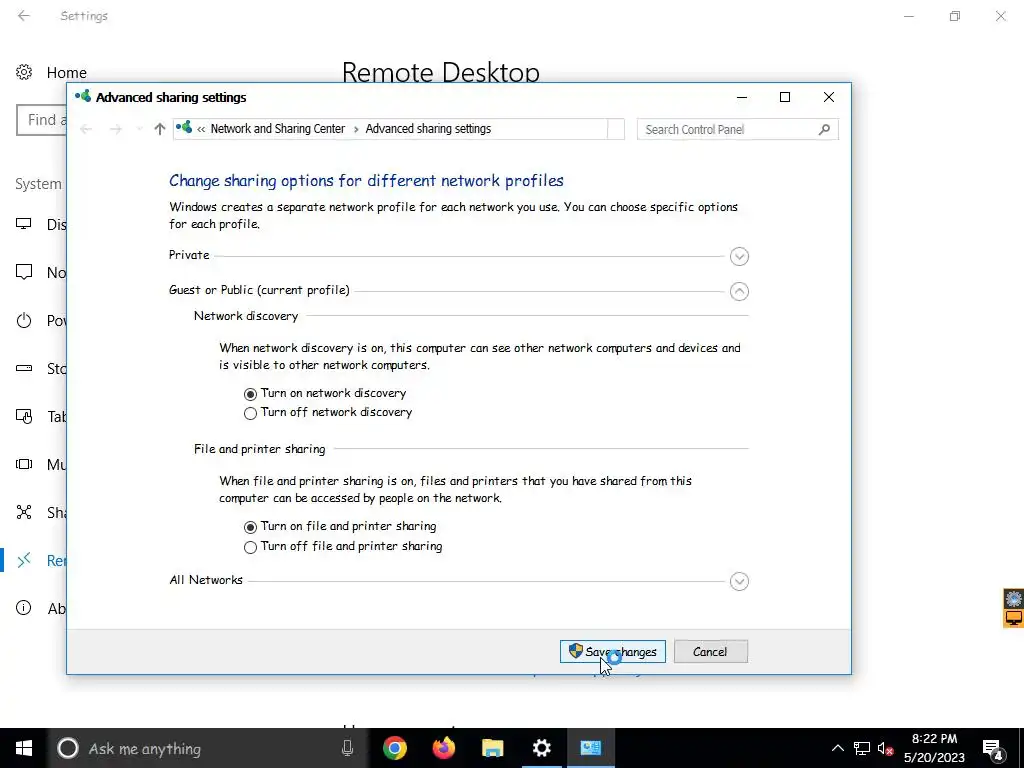Screen dimensions: 1024x768
Task: Click the Control Panel taskbar icon
Action: [591, 748]
